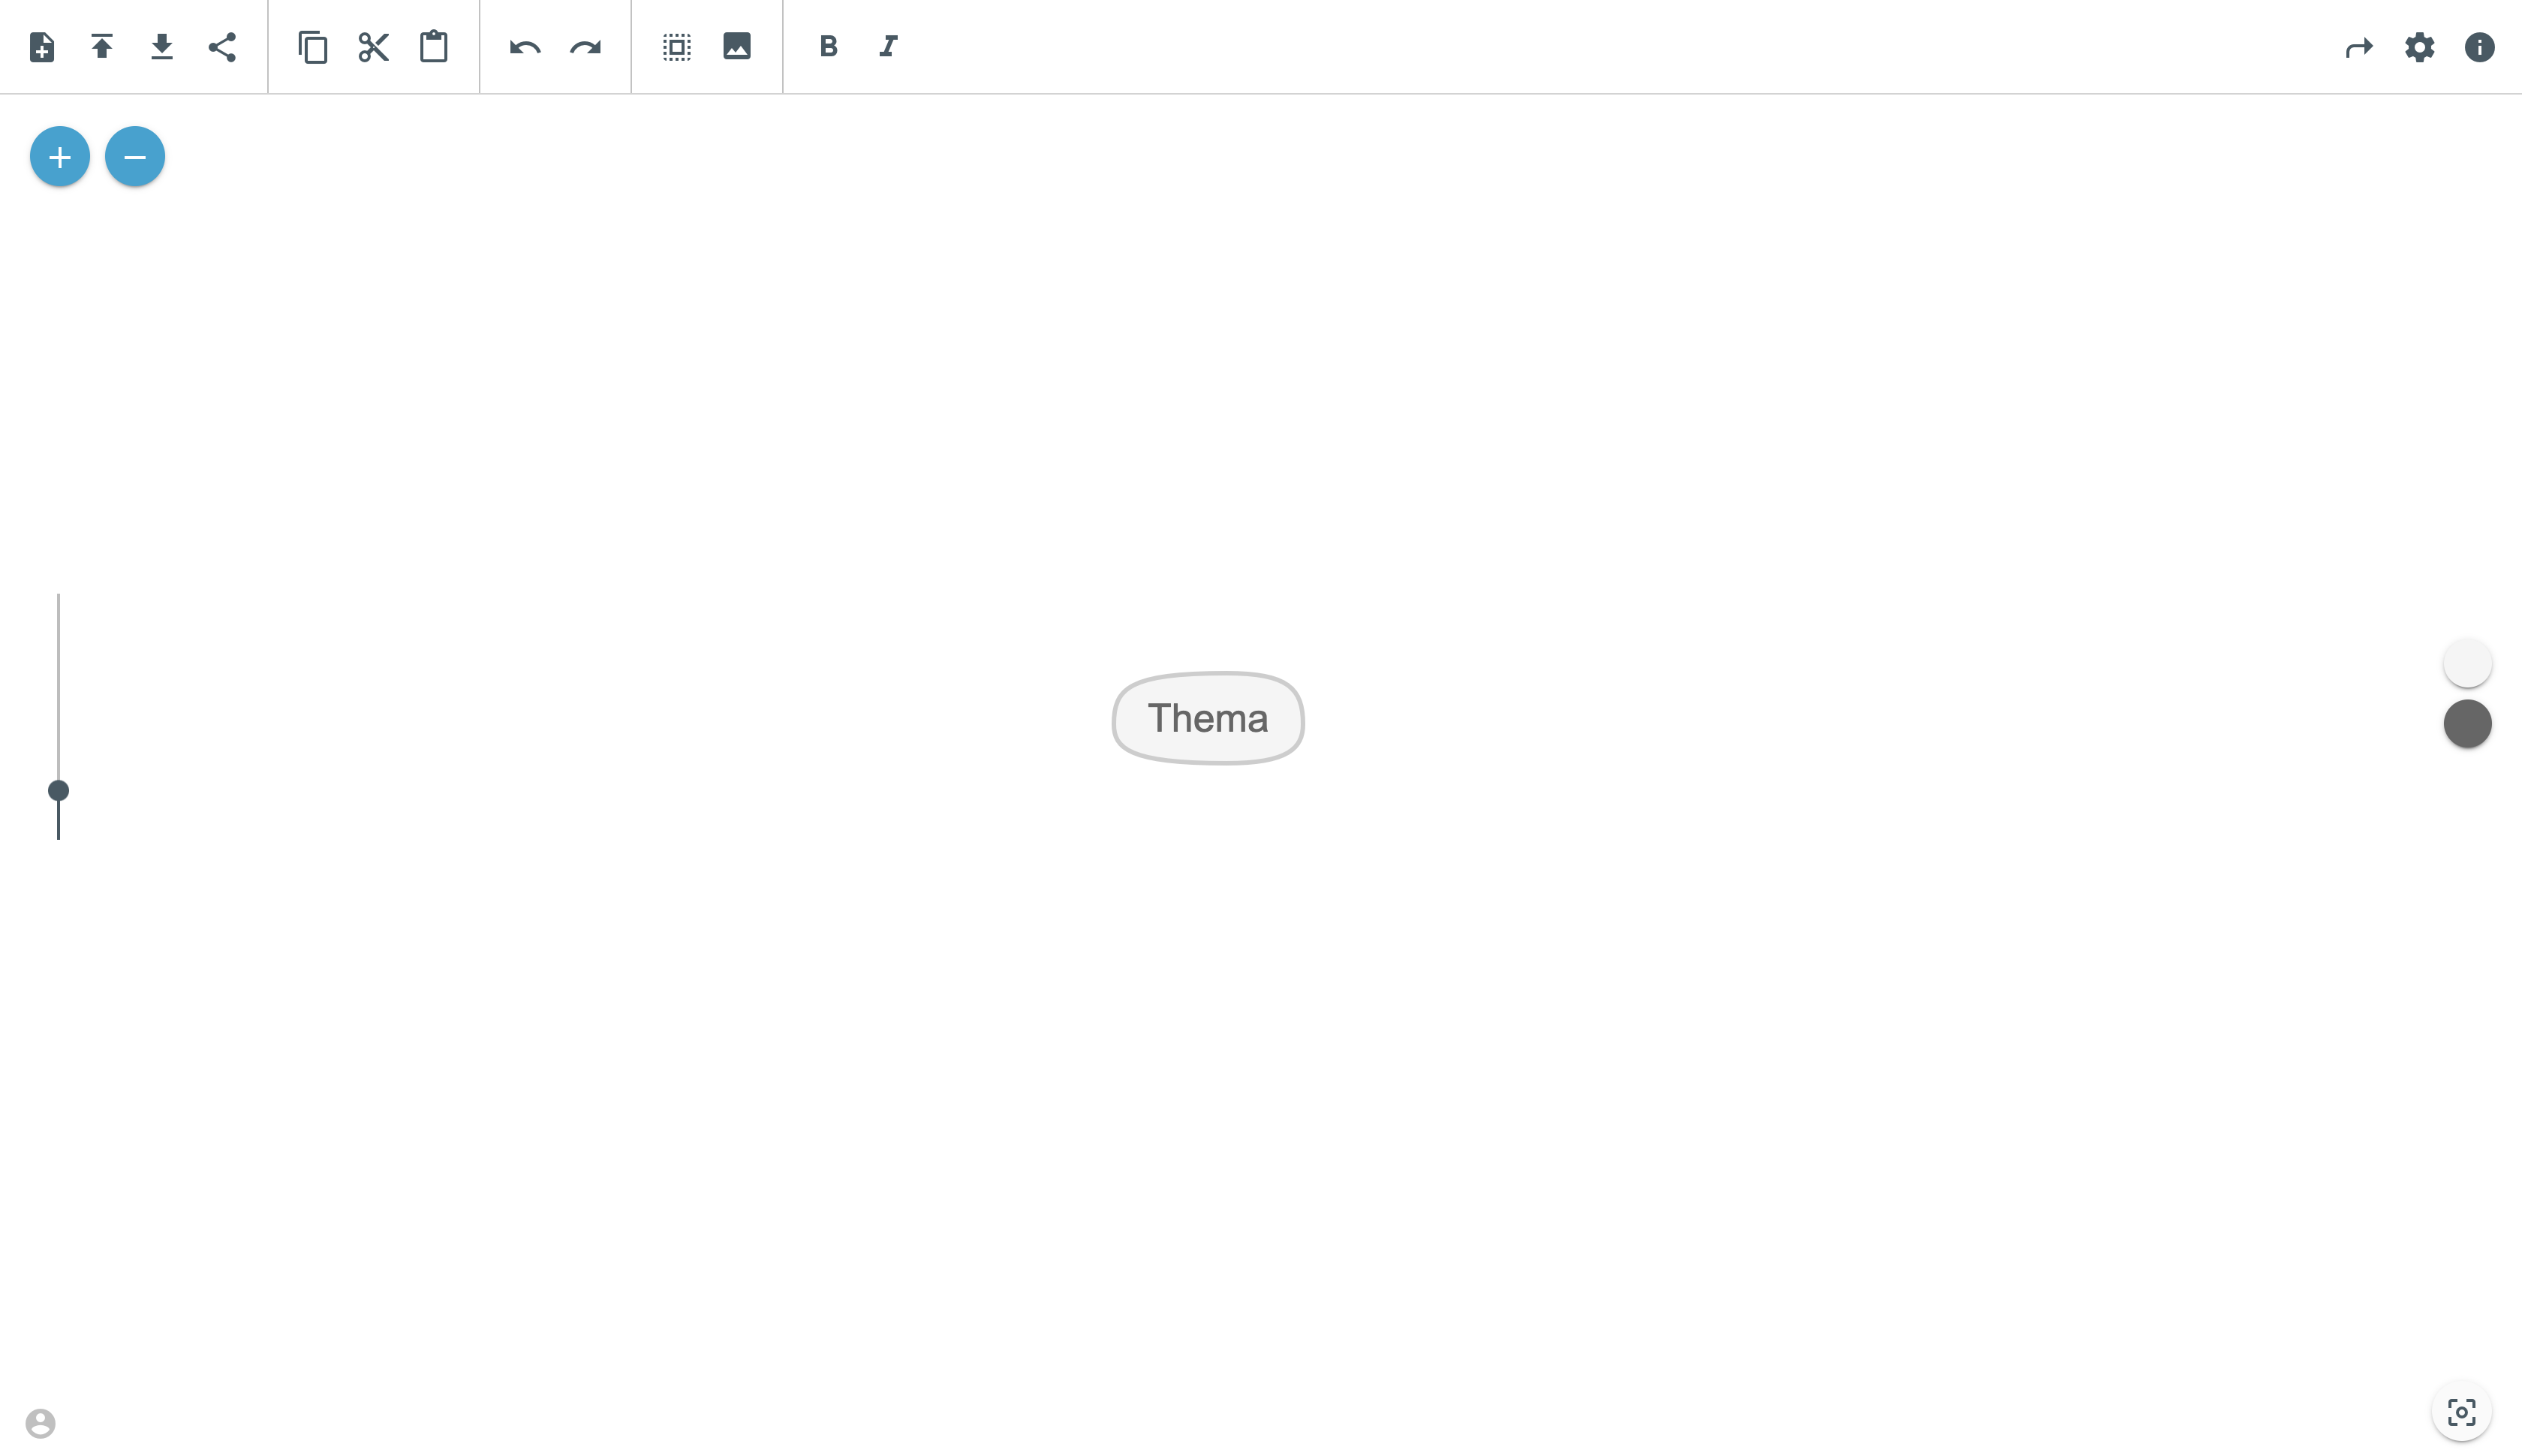The height and width of the screenshot is (1456, 2522).
Task: Cut the selected node with scissors icon
Action: tap(373, 47)
